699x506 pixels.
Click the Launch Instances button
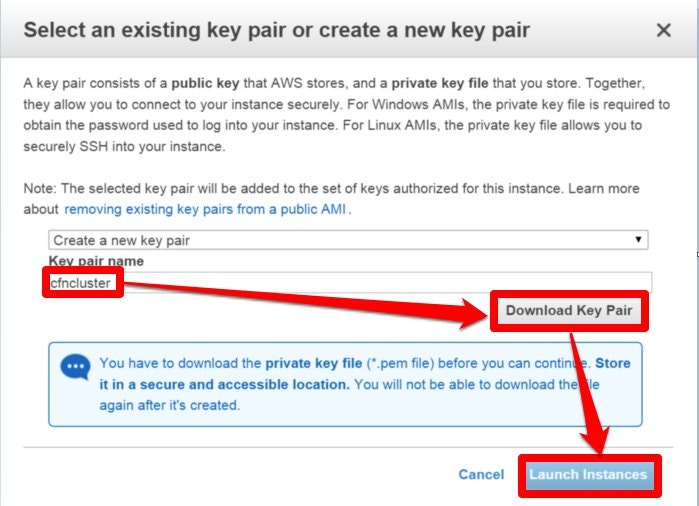(x=588, y=475)
